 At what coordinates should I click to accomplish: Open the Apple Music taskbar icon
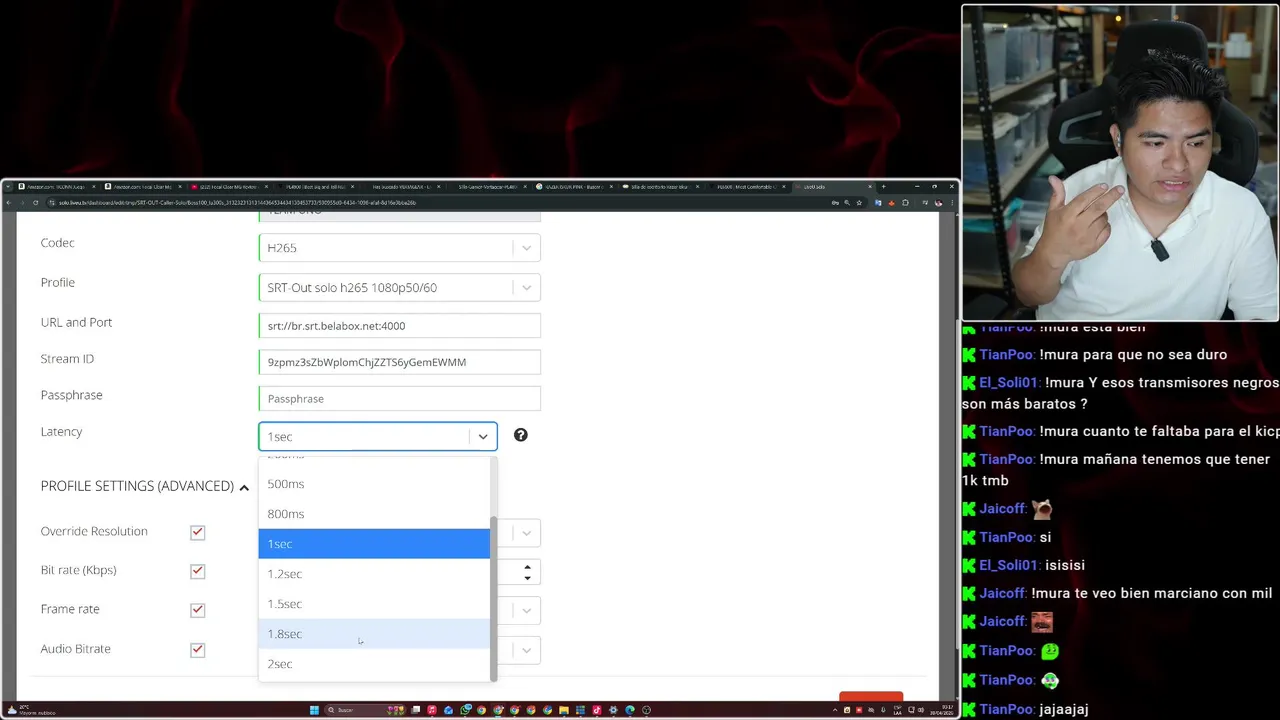click(432, 710)
